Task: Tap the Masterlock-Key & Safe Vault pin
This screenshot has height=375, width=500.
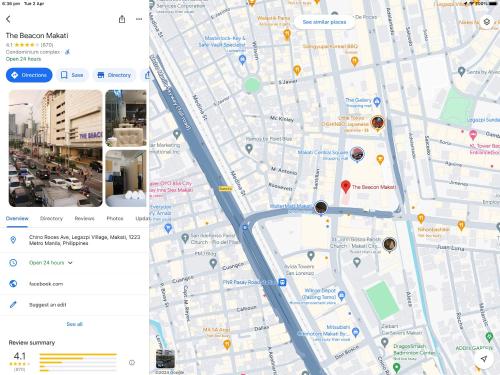Action: click(242, 60)
